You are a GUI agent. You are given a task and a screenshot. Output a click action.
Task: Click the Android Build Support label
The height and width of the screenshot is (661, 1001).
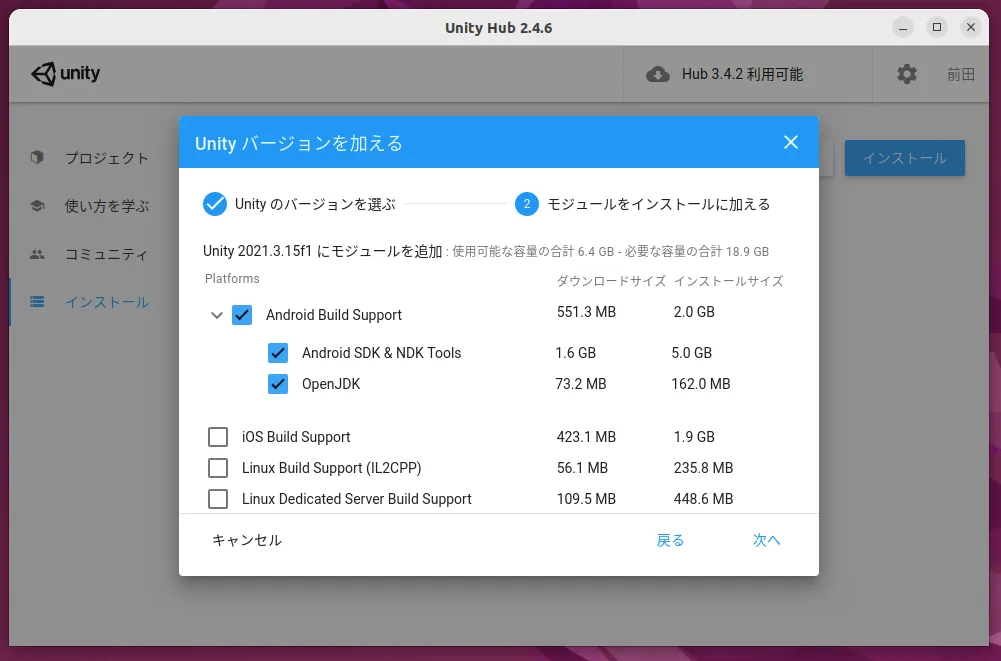pos(334,315)
